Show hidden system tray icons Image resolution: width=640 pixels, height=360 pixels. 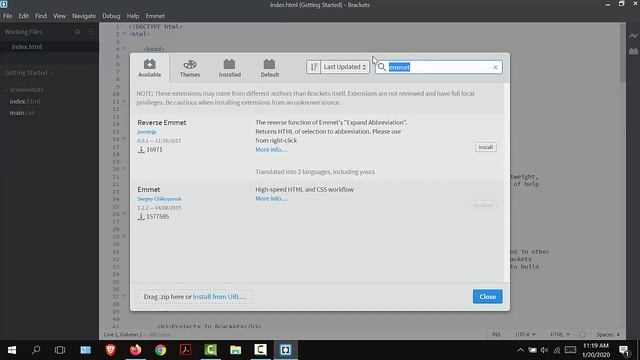click(520, 350)
